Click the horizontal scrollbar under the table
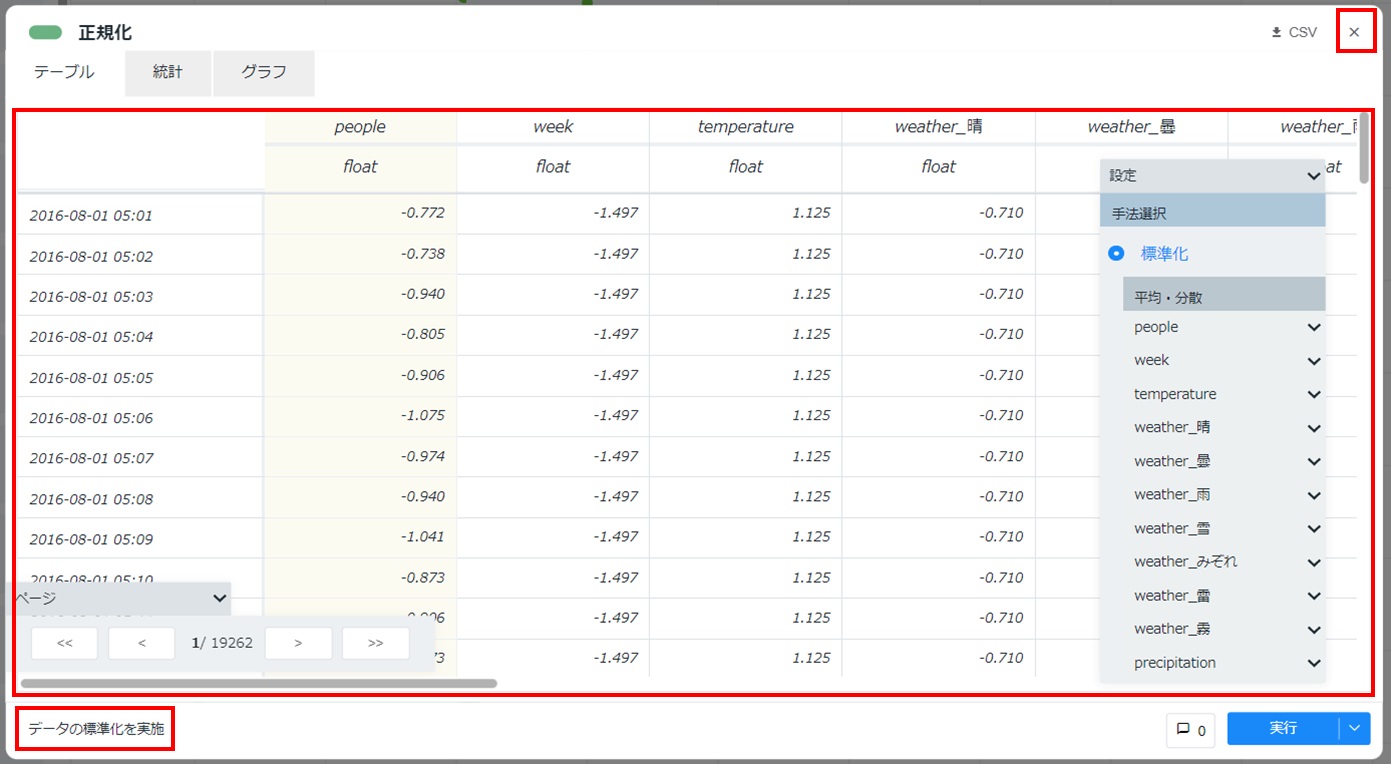The height and width of the screenshot is (764, 1391). (258, 684)
